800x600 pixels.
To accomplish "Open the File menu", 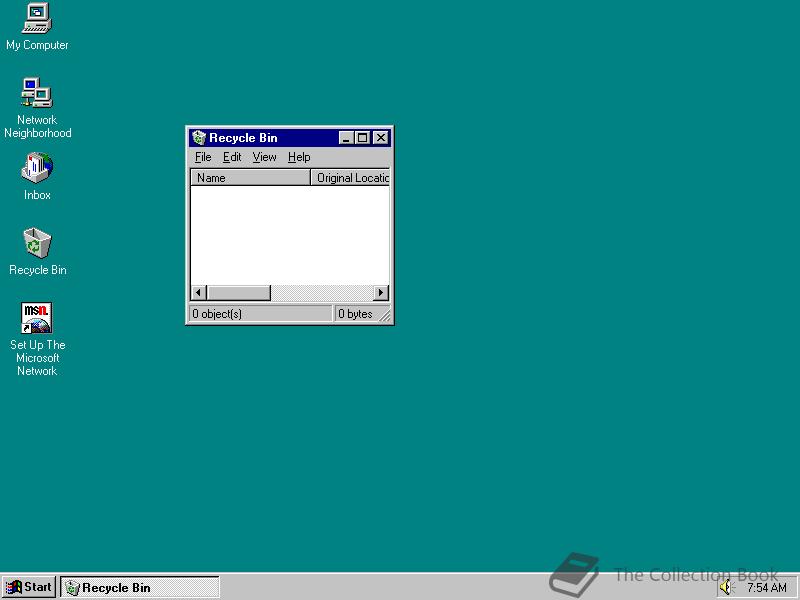I will pos(203,157).
